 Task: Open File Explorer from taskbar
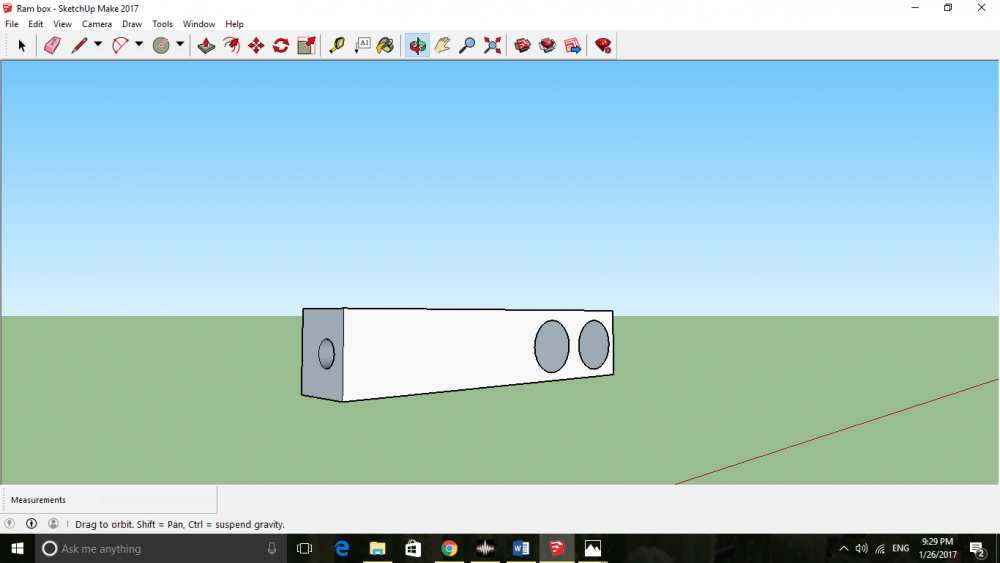click(x=378, y=548)
